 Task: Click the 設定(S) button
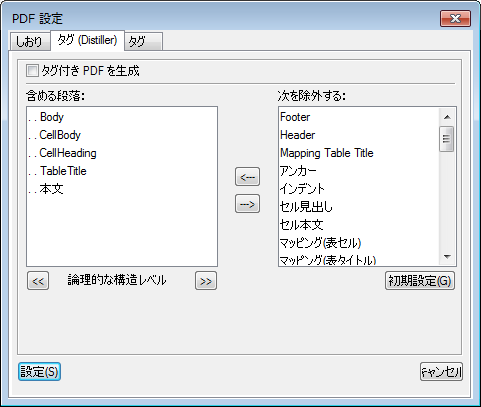[x=39, y=372]
